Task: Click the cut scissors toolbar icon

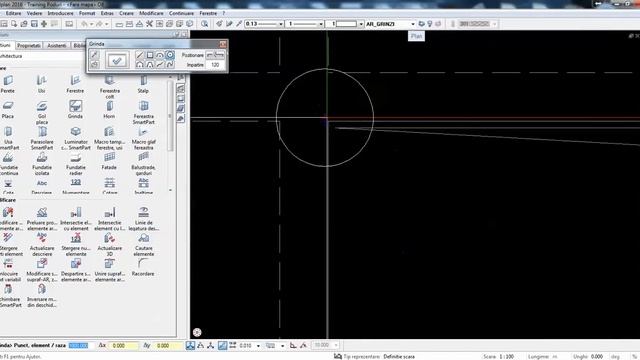Action: point(149,24)
